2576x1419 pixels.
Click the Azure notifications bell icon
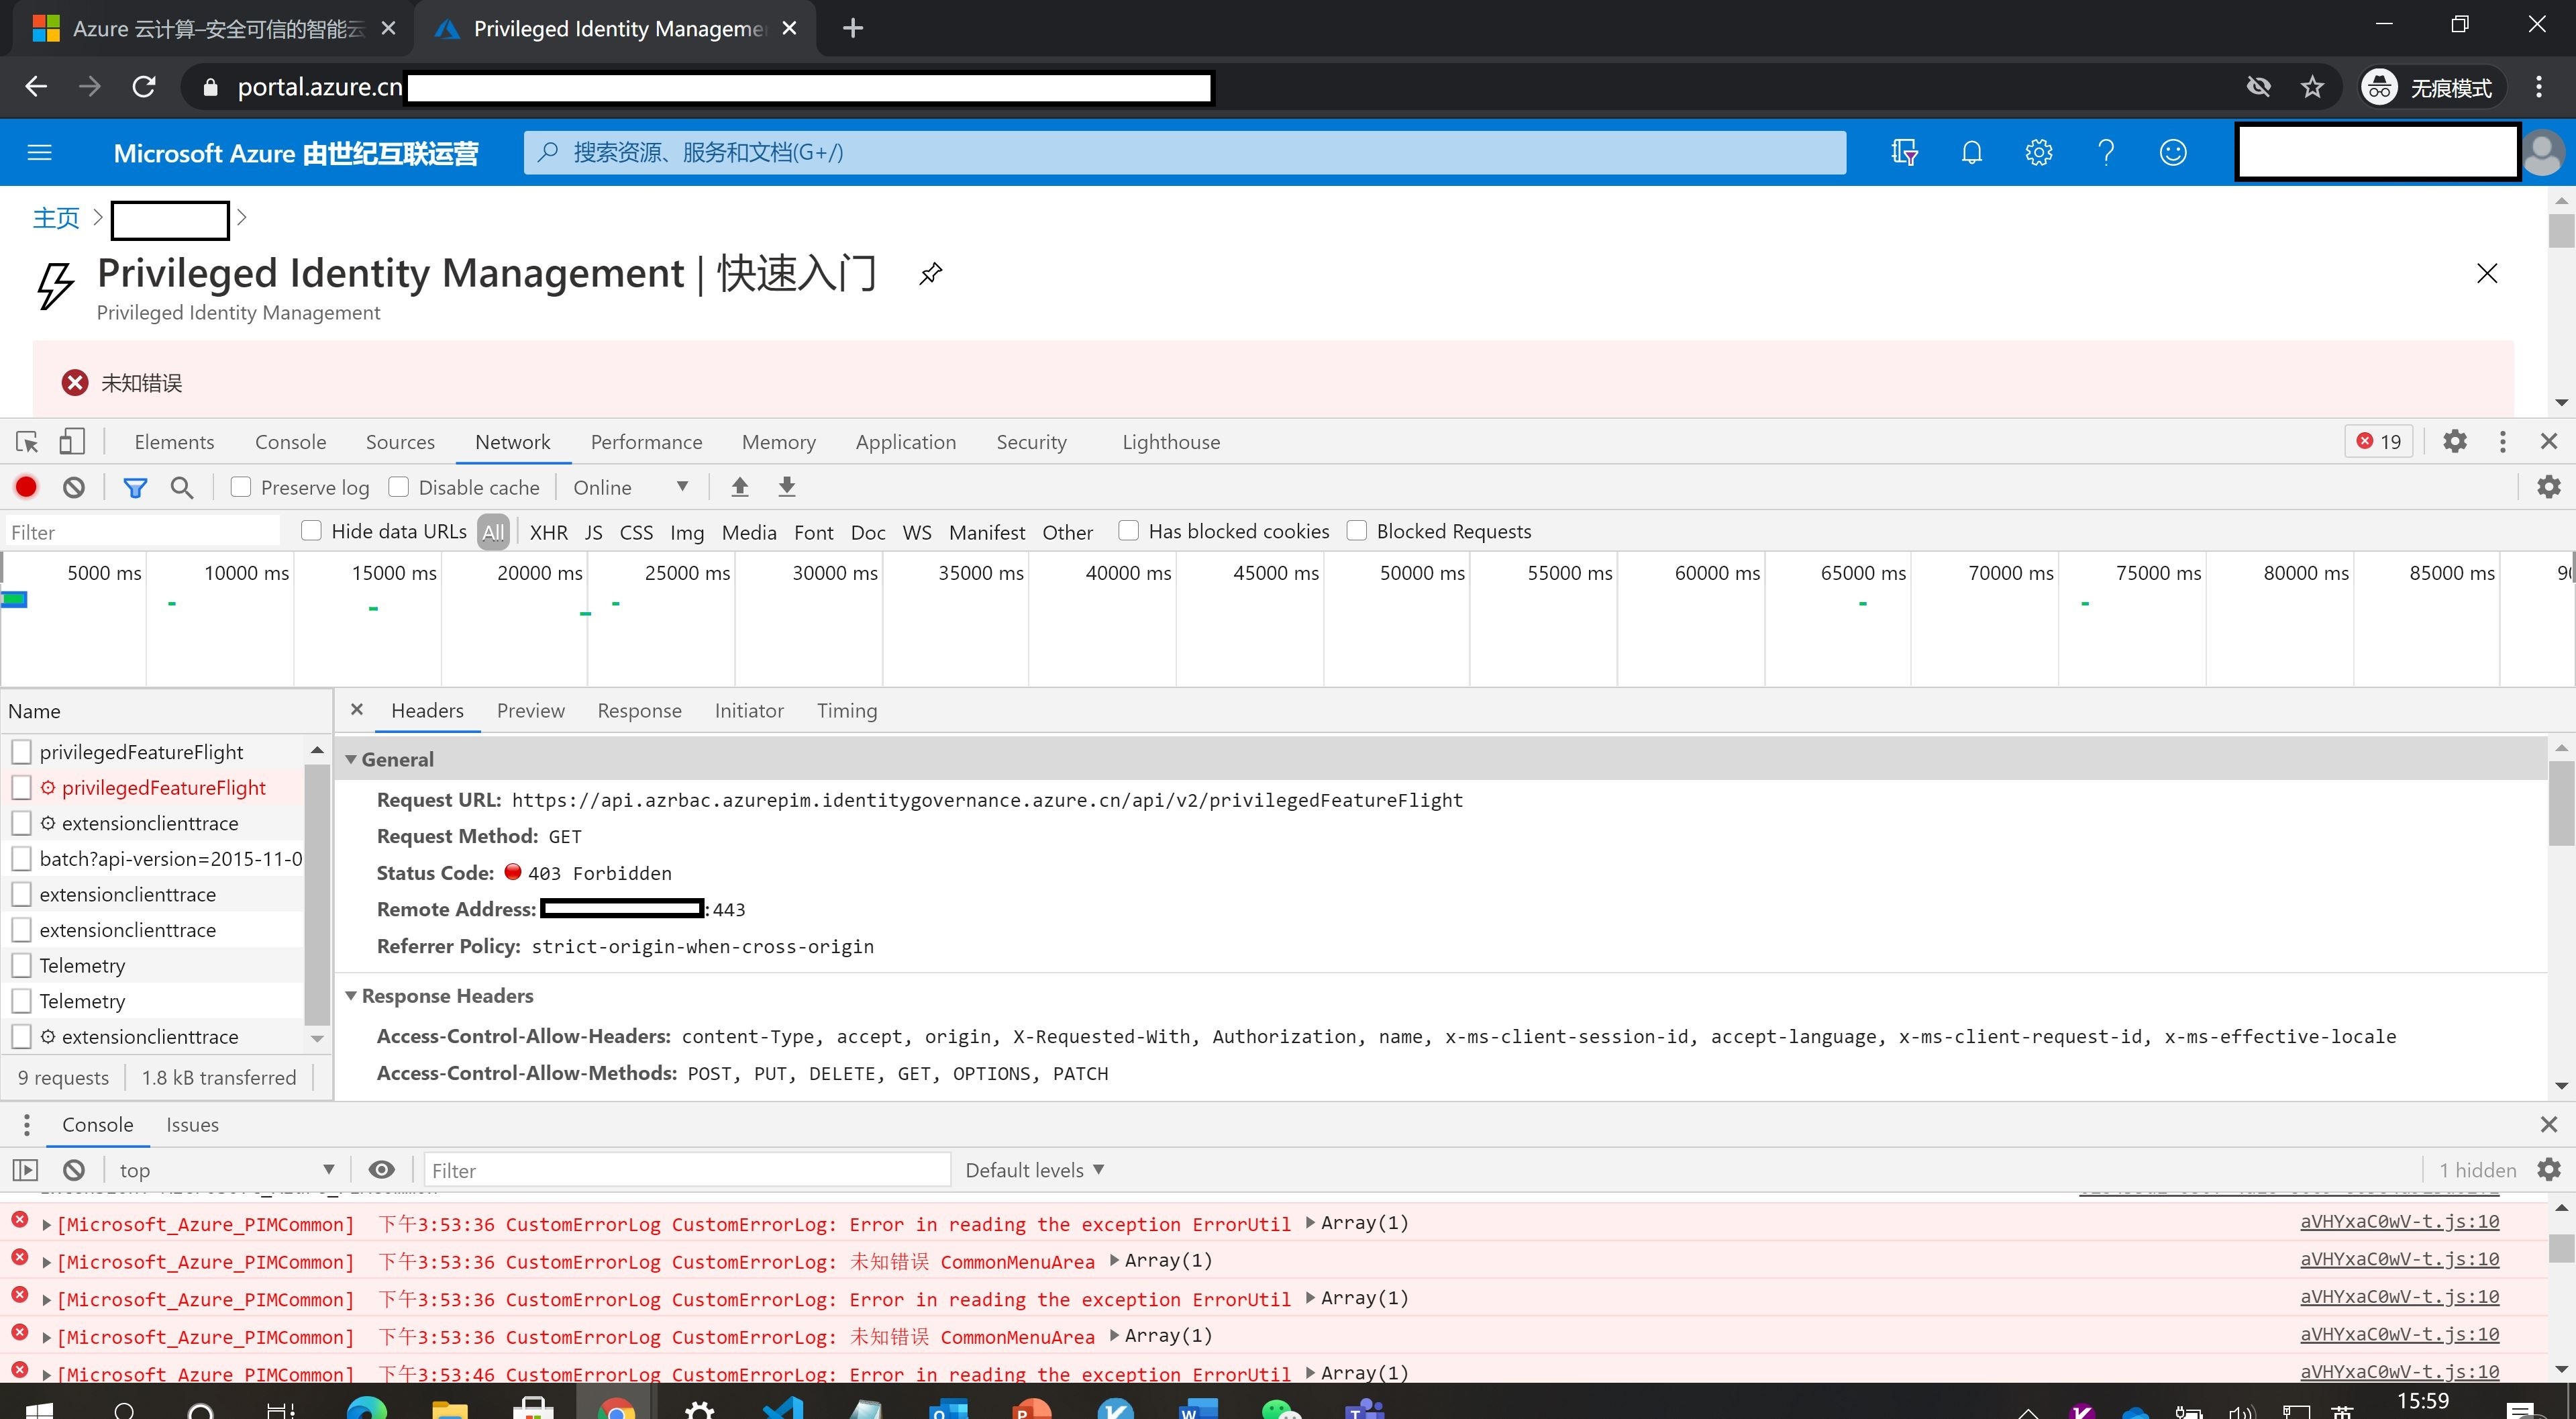click(1971, 152)
